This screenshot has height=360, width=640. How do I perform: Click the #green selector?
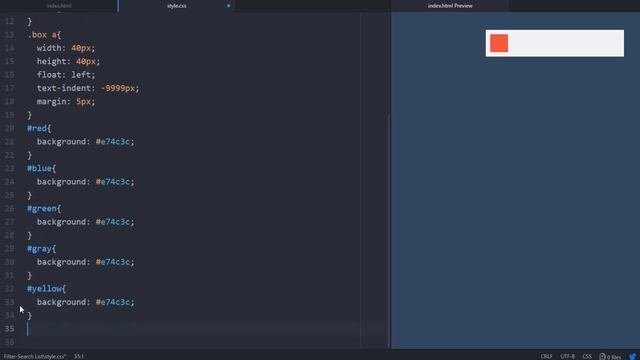coord(42,208)
